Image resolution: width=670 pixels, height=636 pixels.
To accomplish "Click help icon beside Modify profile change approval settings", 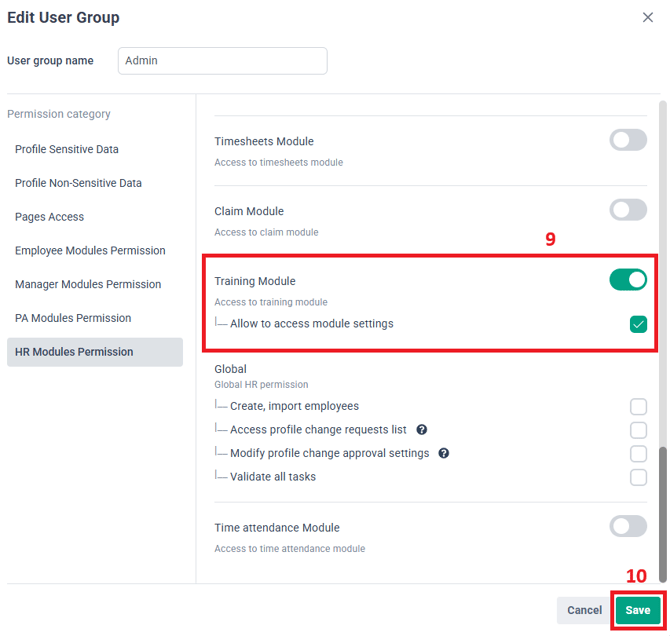I will click(x=444, y=453).
